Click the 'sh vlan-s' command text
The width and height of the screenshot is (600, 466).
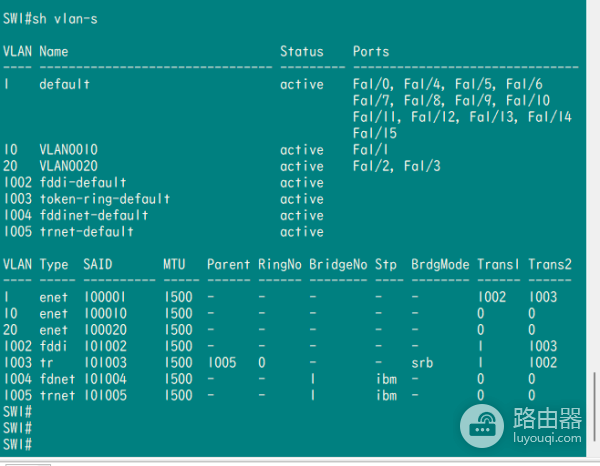(66, 19)
